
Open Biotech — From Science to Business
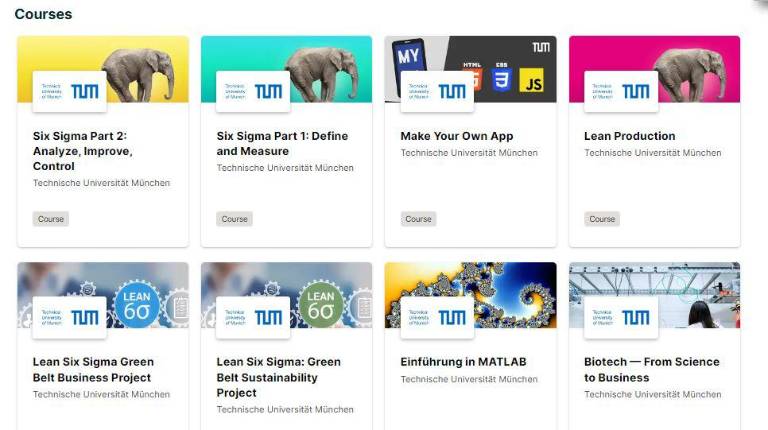652,370
